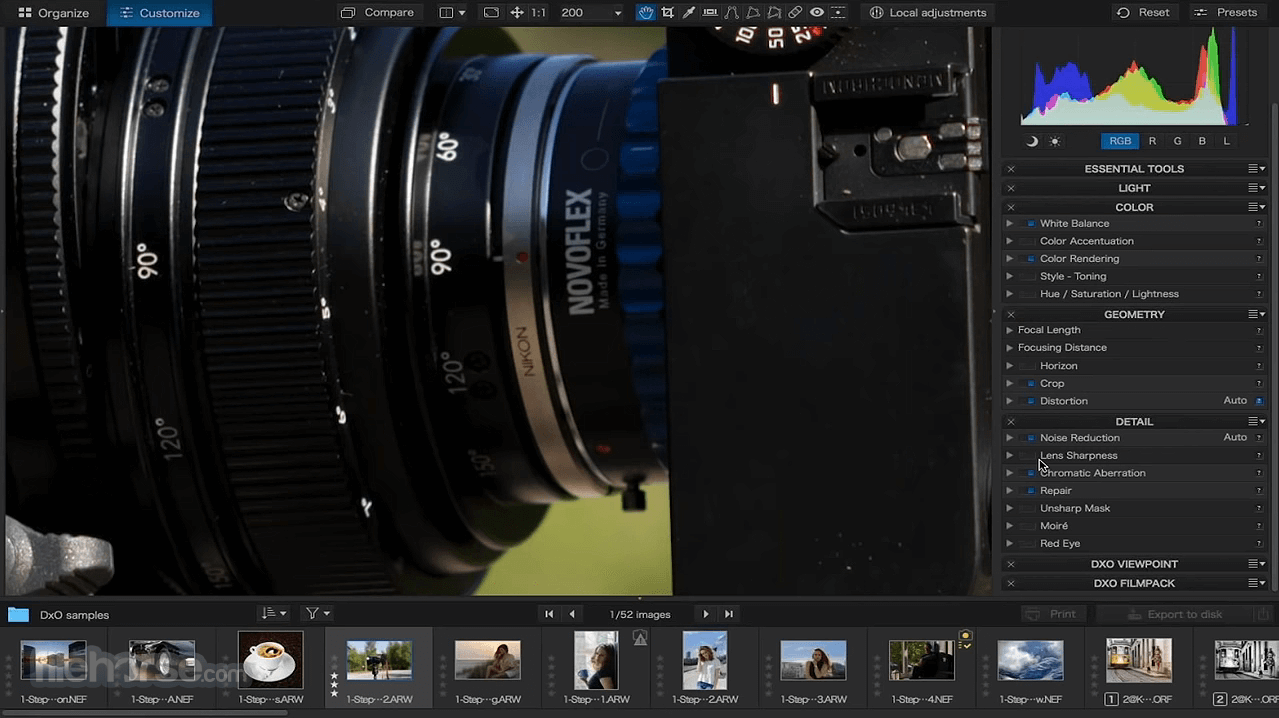Select the Force rectangle perspective tool
Screen dimensions: 1279x718
pos(753,13)
